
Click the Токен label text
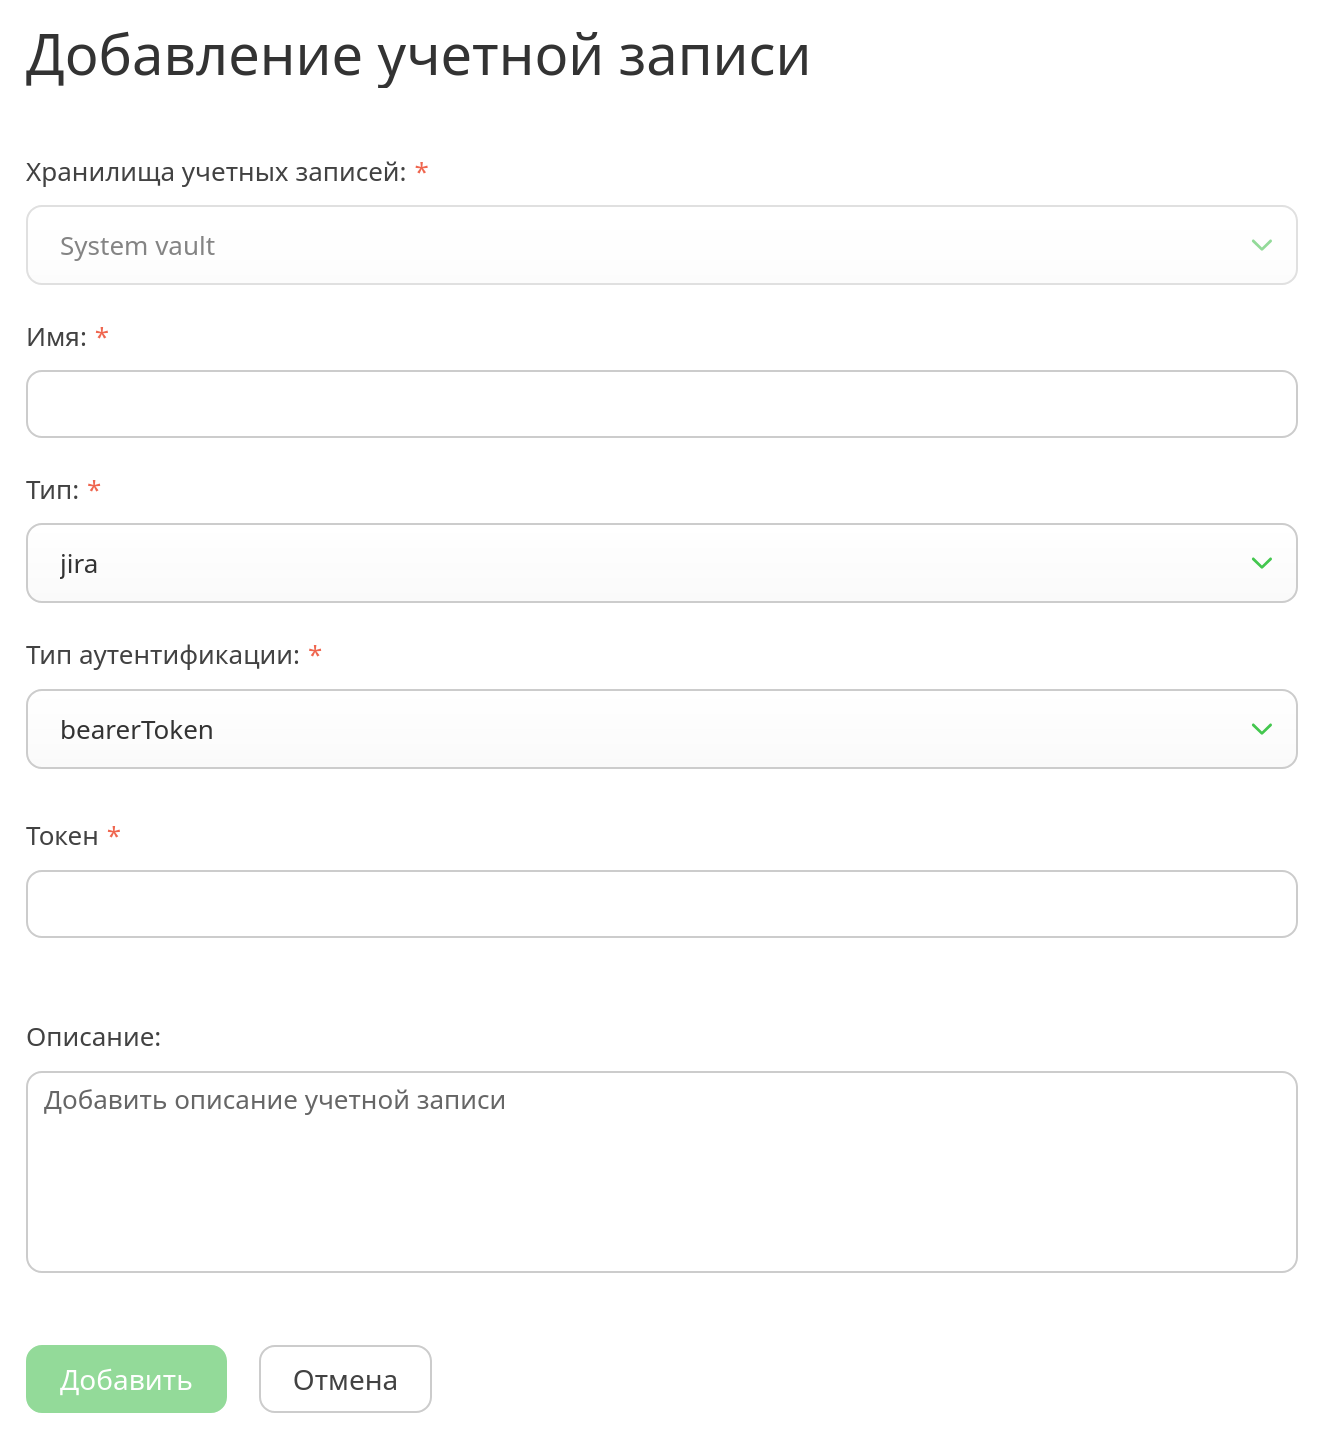pyautogui.click(x=62, y=836)
